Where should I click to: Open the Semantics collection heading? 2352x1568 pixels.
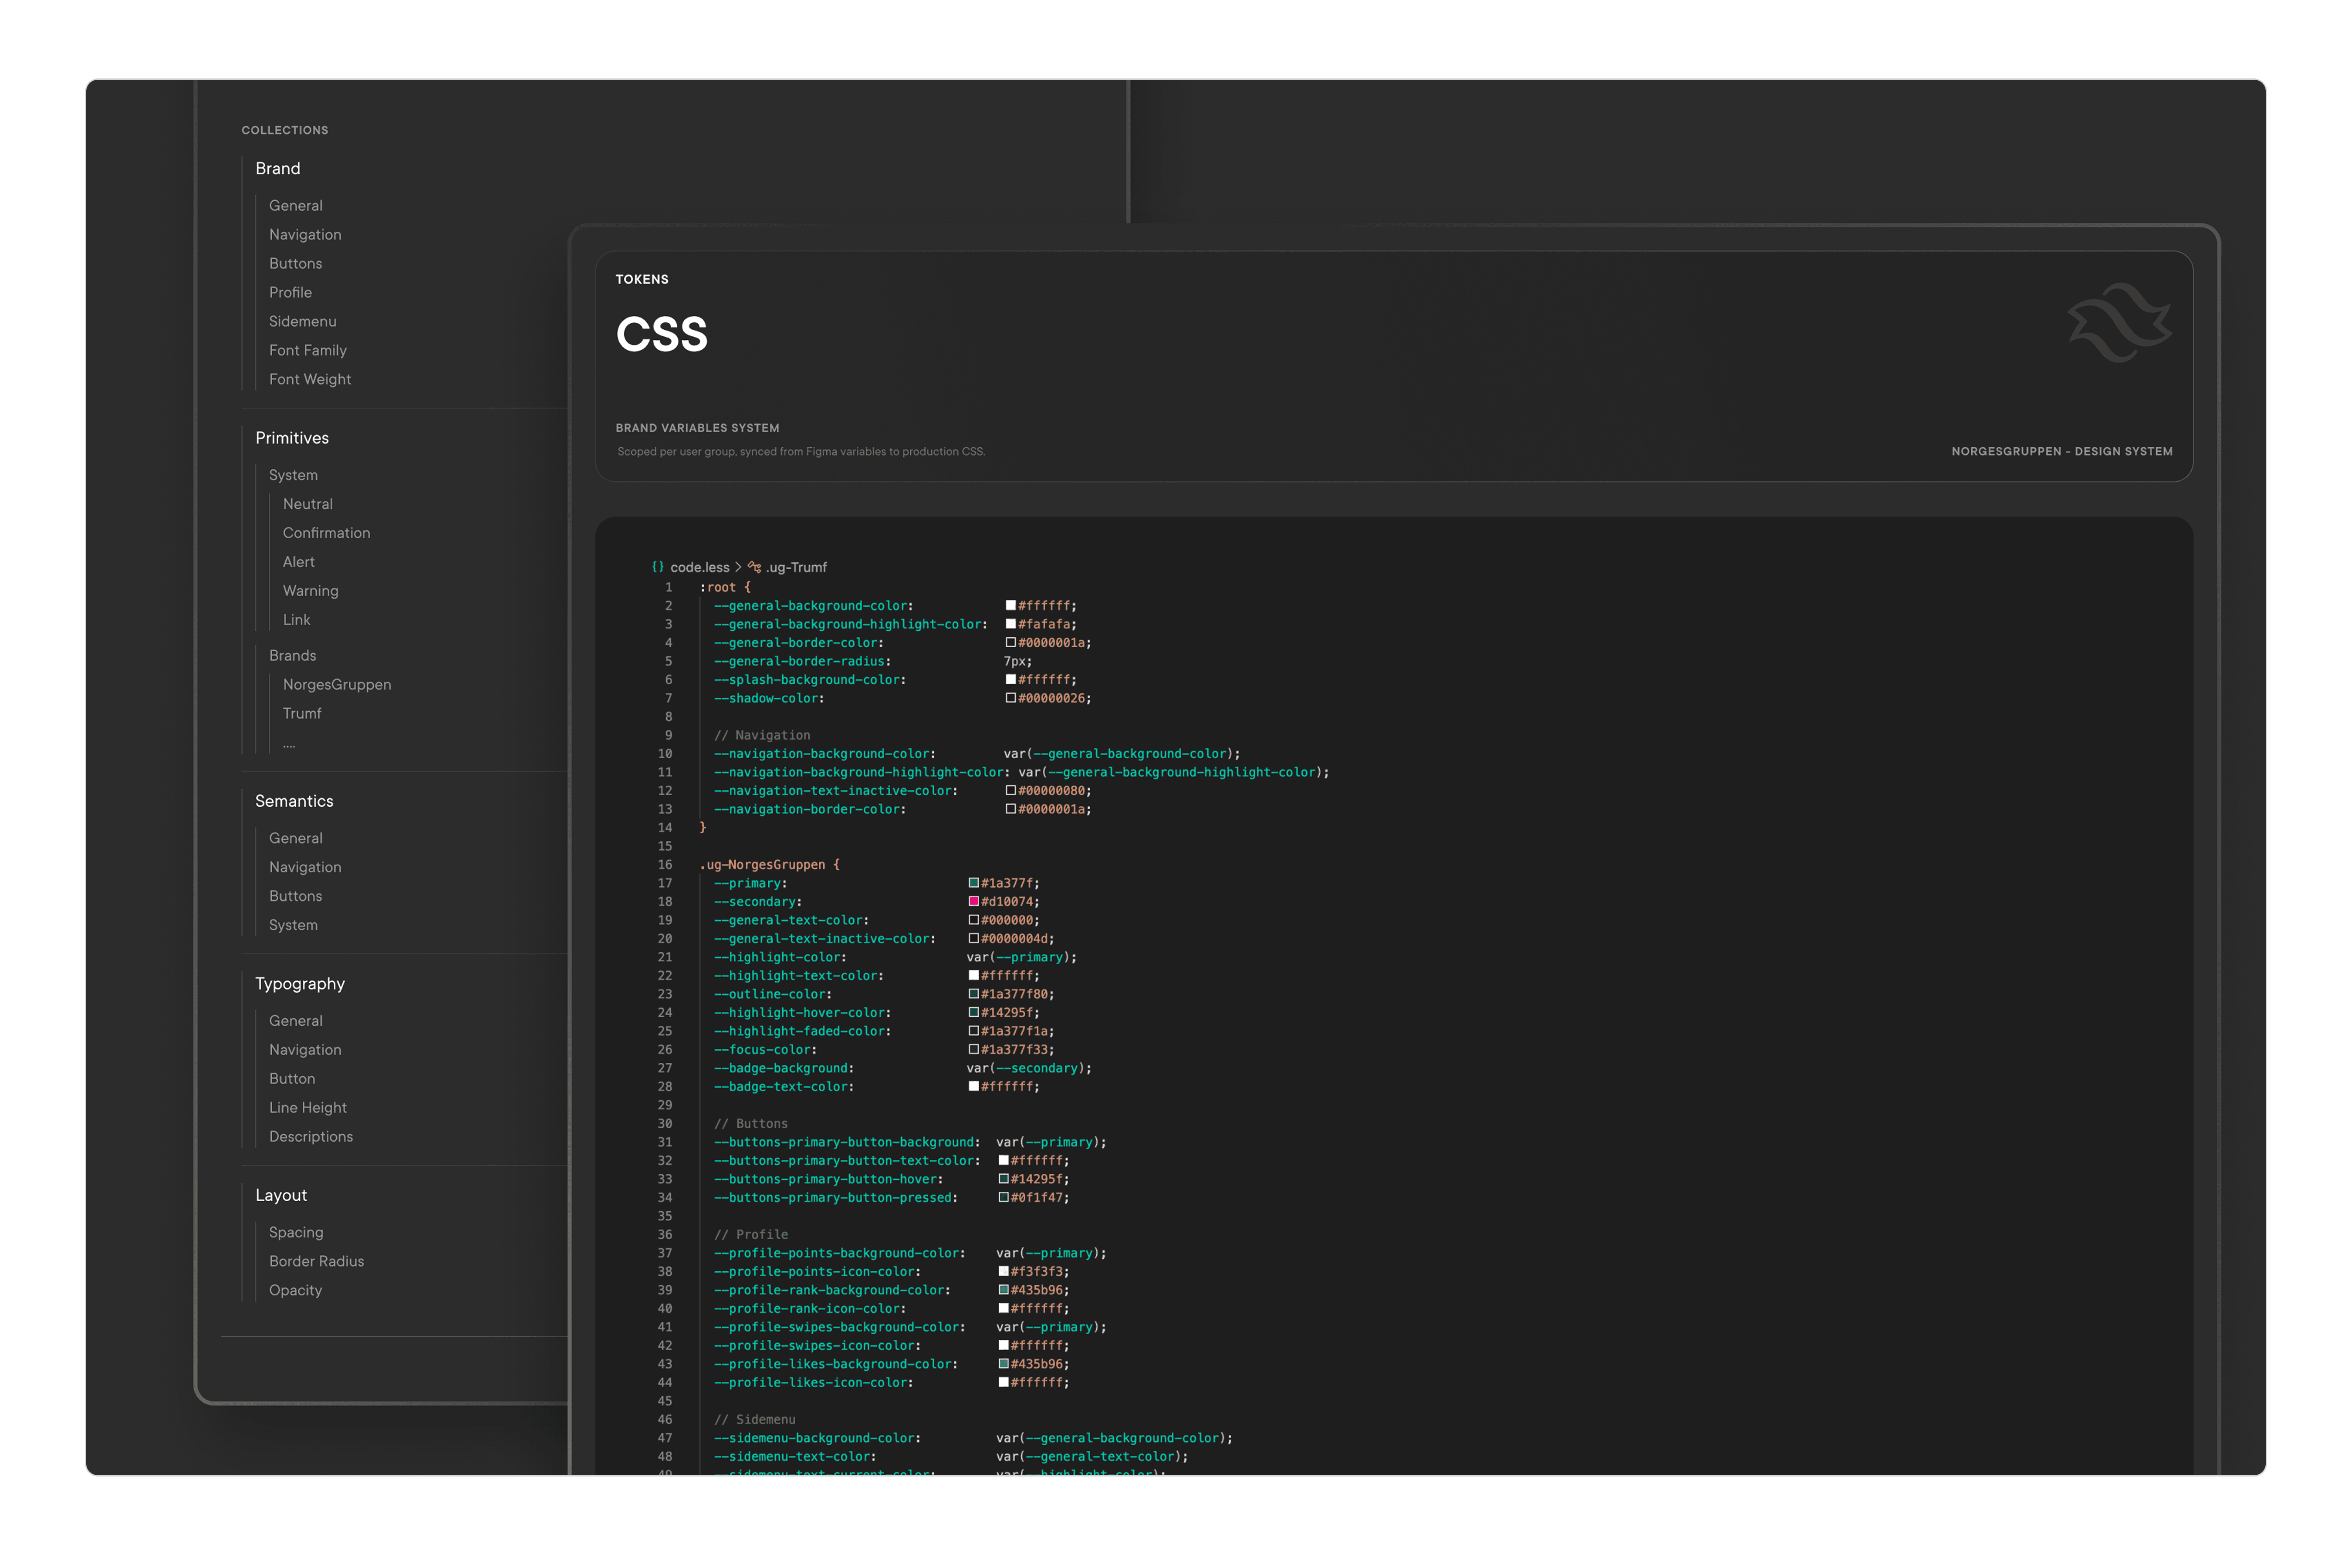tap(294, 801)
